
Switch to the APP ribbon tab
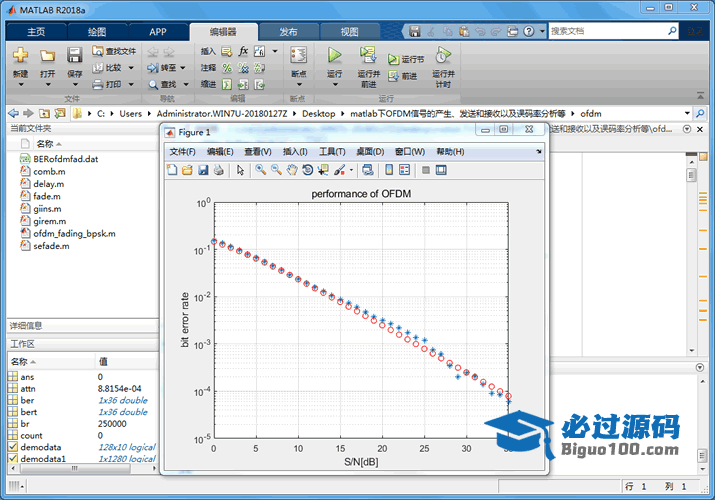[158, 32]
